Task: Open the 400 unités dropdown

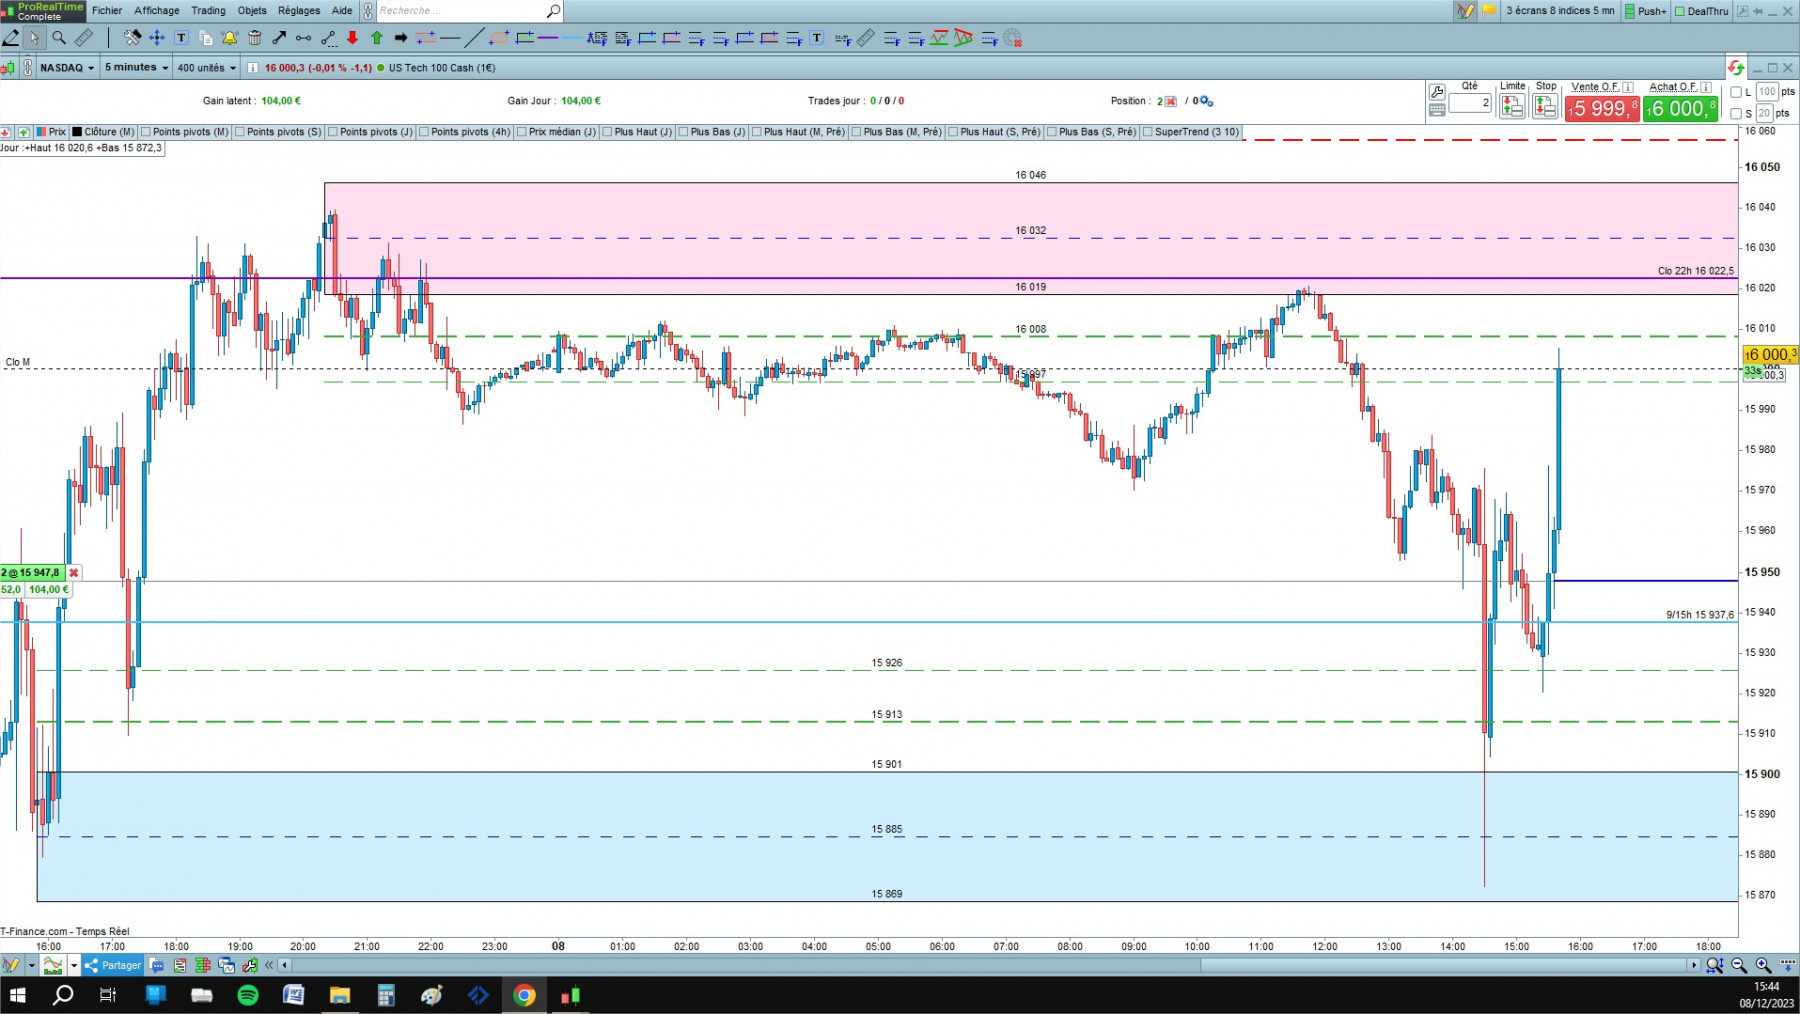Action: click(x=206, y=68)
